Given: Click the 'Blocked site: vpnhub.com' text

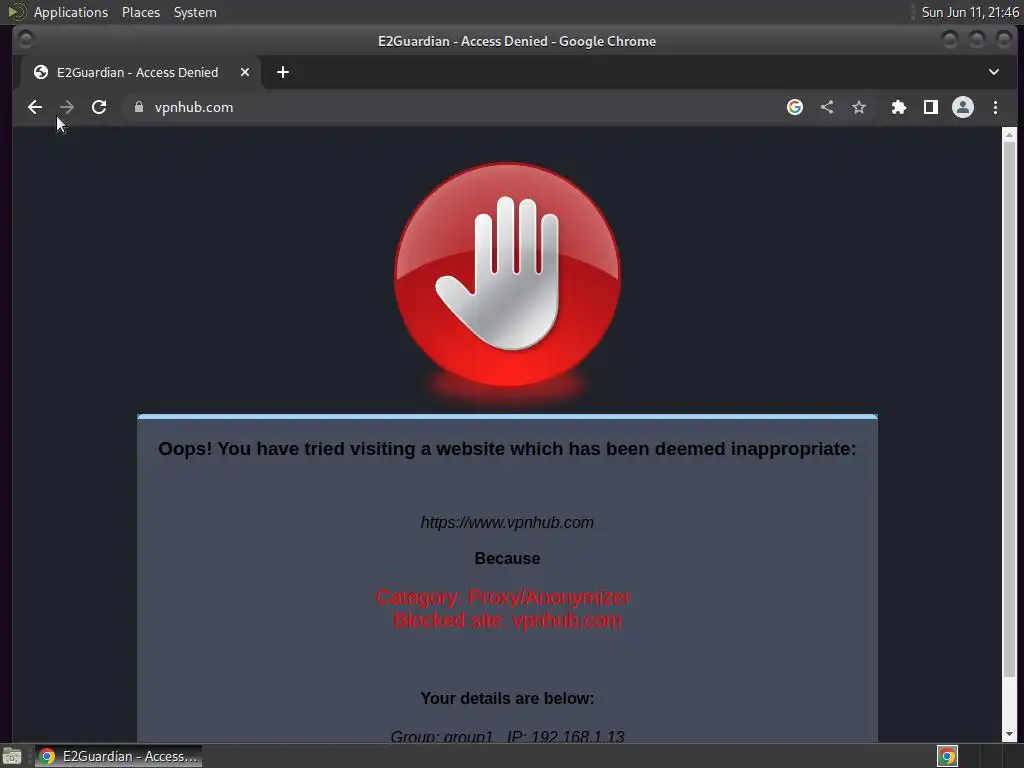Looking at the screenshot, I should point(507,620).
